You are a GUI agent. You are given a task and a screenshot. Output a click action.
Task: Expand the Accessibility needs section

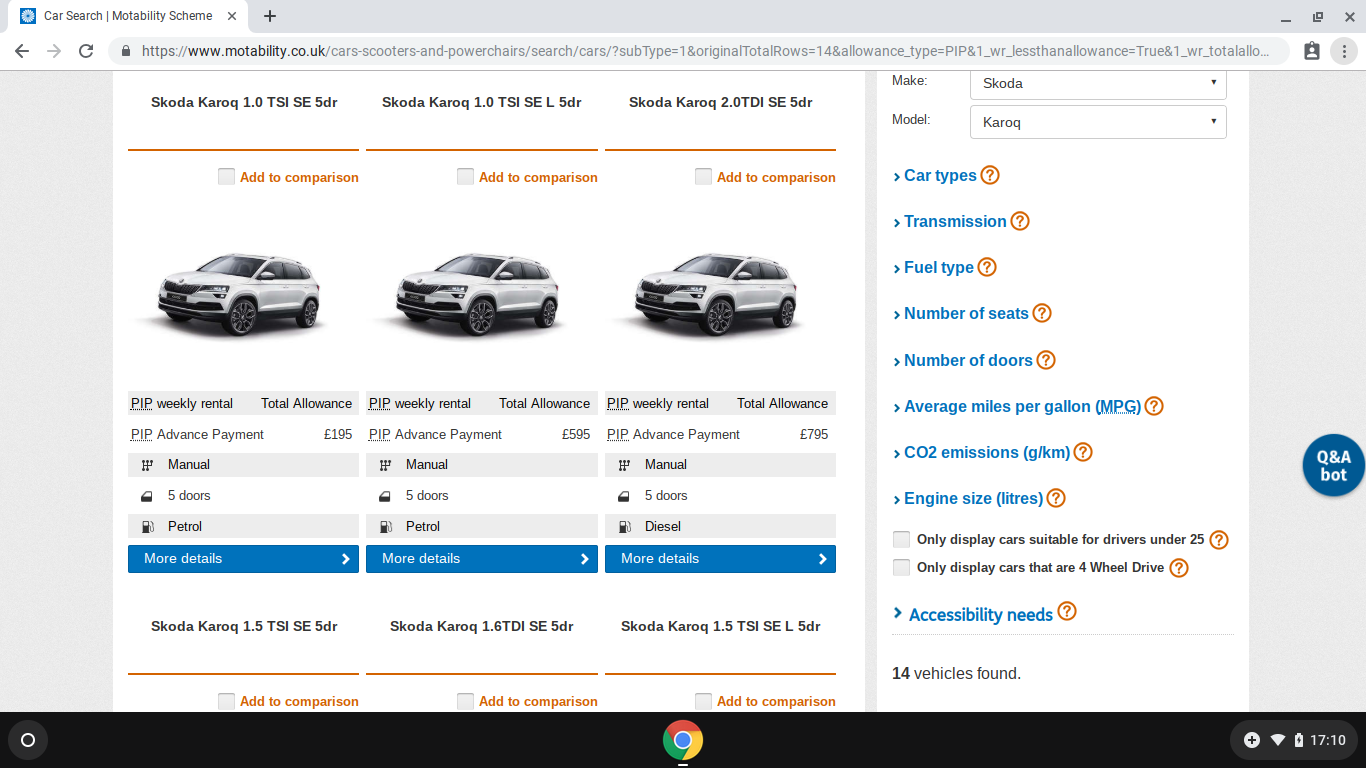pyautogui.click(x=973, y=614)
